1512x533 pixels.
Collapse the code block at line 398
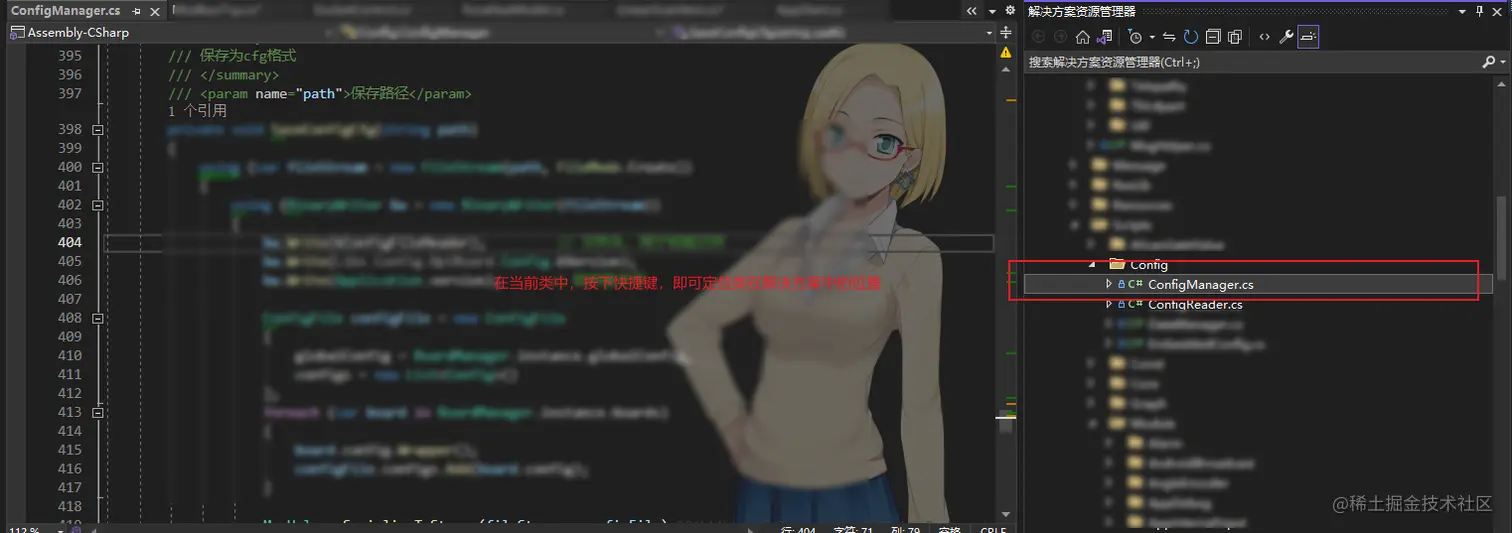click(97, 130)
